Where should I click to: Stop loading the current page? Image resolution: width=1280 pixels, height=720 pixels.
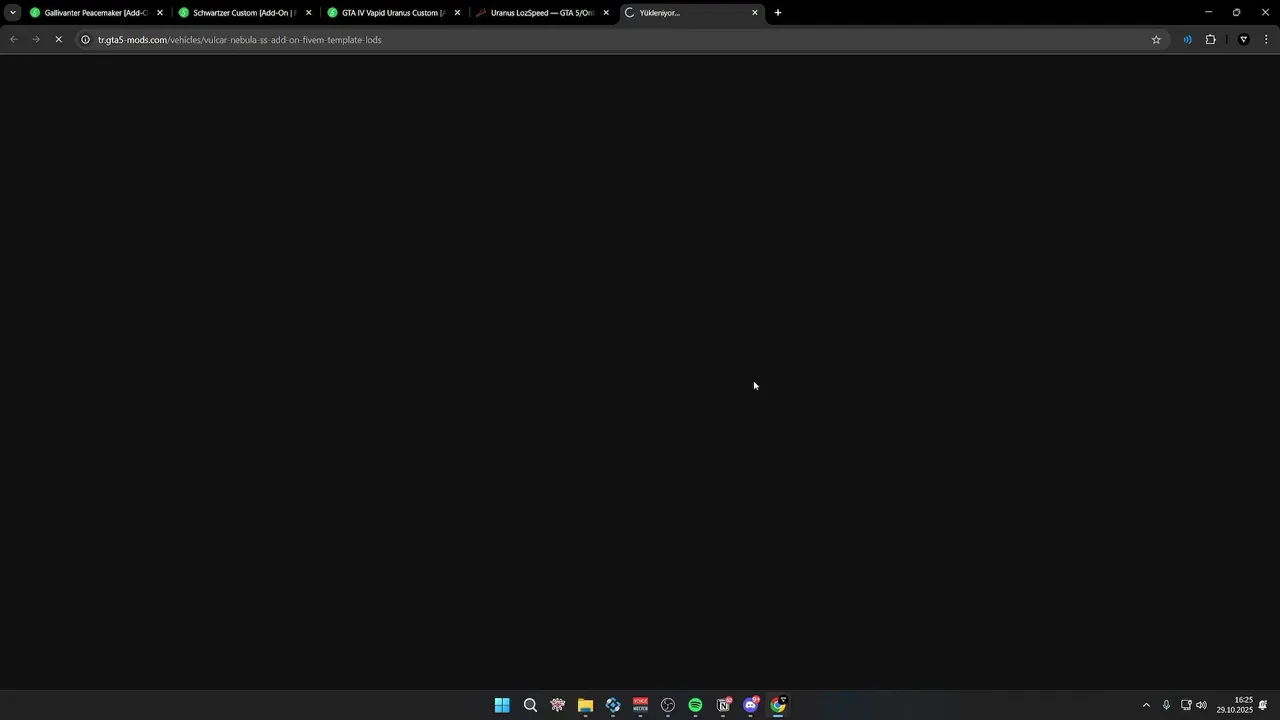[59, 40]
